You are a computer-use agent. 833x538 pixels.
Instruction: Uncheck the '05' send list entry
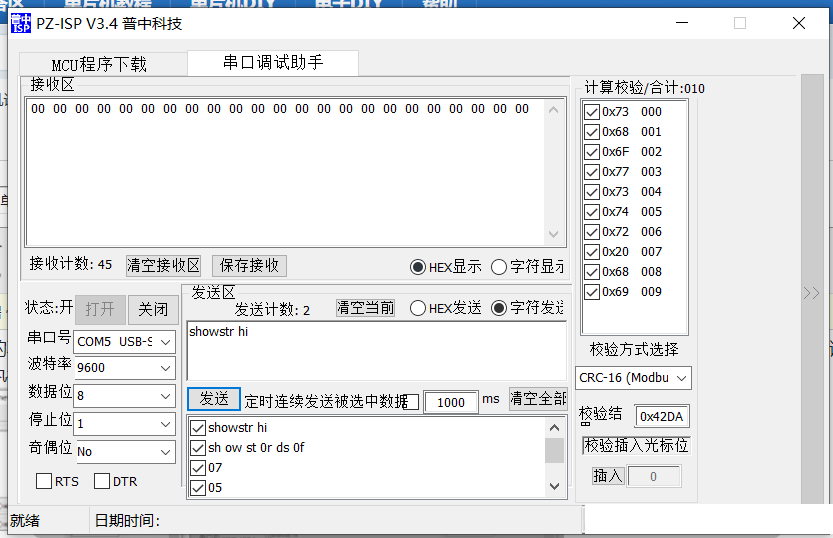pos(198,488)
